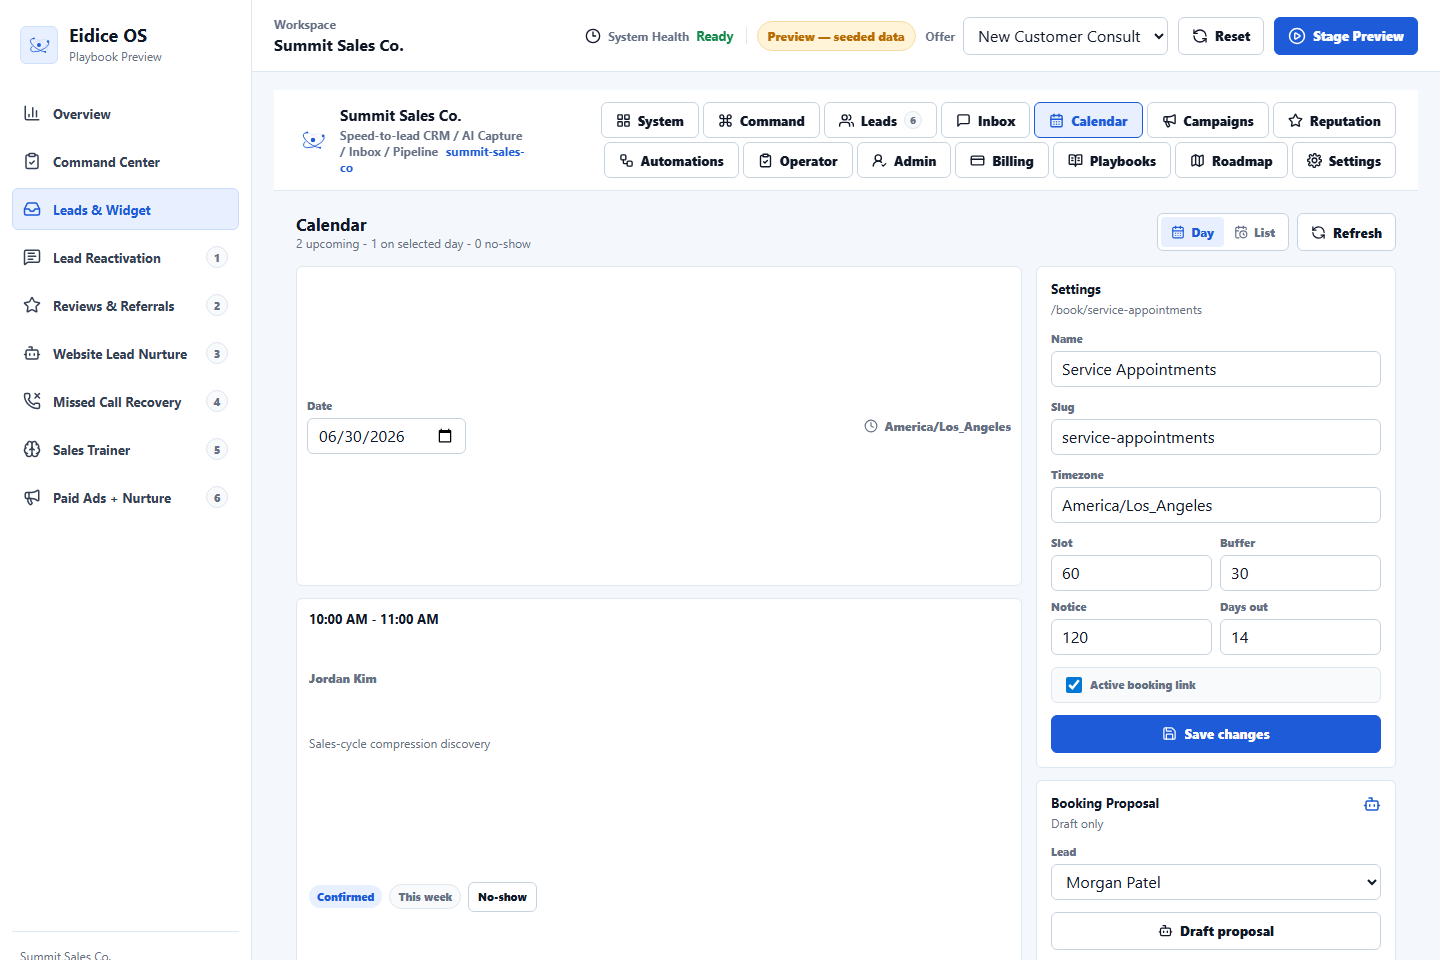Click Save changes button
Viewport: 1440px width, 960px height.
click(1215, 734)
